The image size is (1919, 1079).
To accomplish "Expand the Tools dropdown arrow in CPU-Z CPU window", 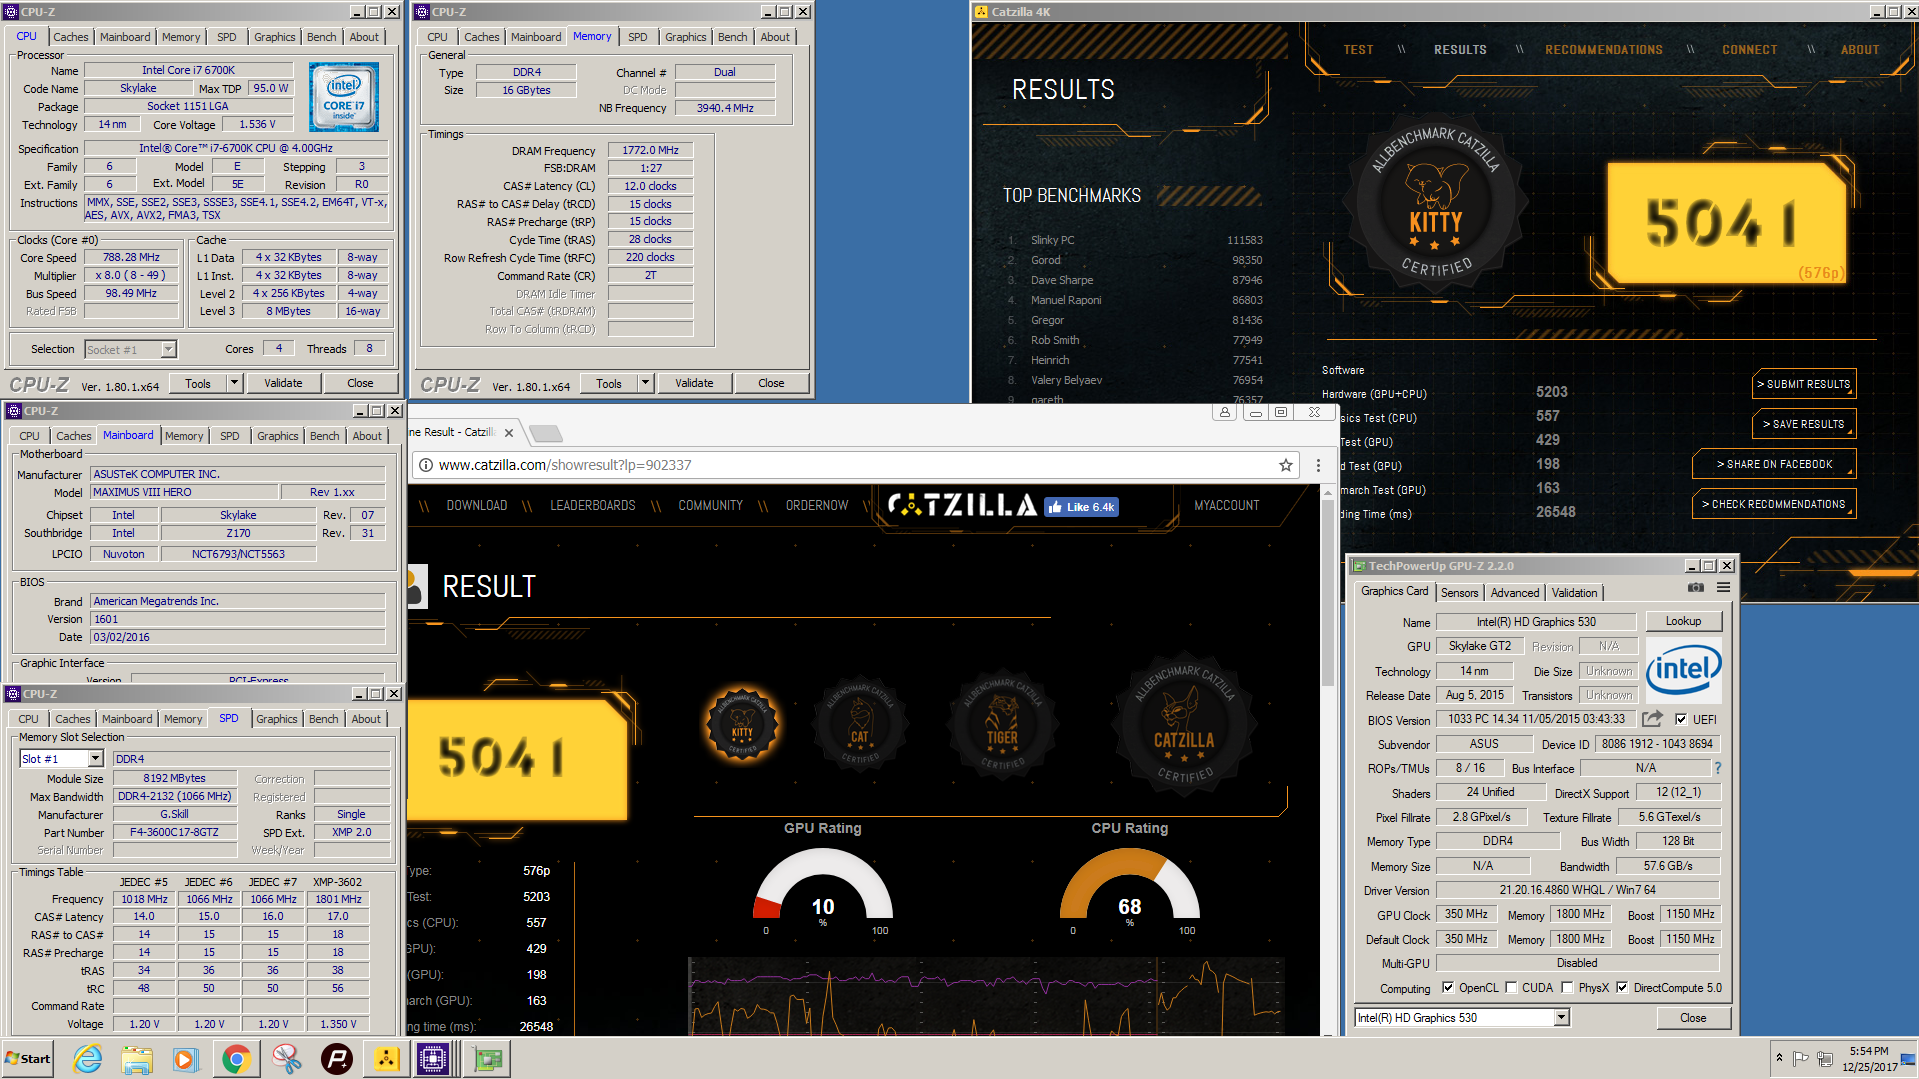I will (x=234, y=383).
